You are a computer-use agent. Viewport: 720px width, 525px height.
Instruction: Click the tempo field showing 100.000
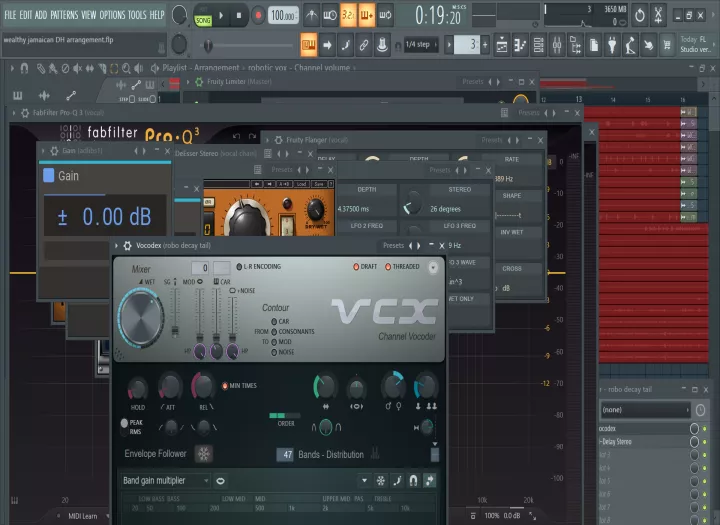pyautogui.click(x=282, y=16)
